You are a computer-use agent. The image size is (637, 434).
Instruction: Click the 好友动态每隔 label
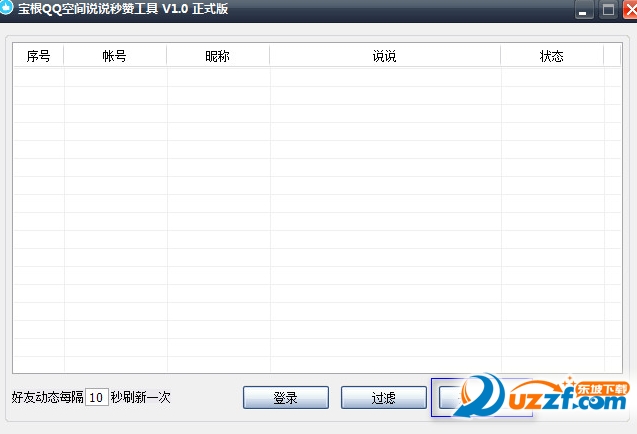tap(47, 397)
